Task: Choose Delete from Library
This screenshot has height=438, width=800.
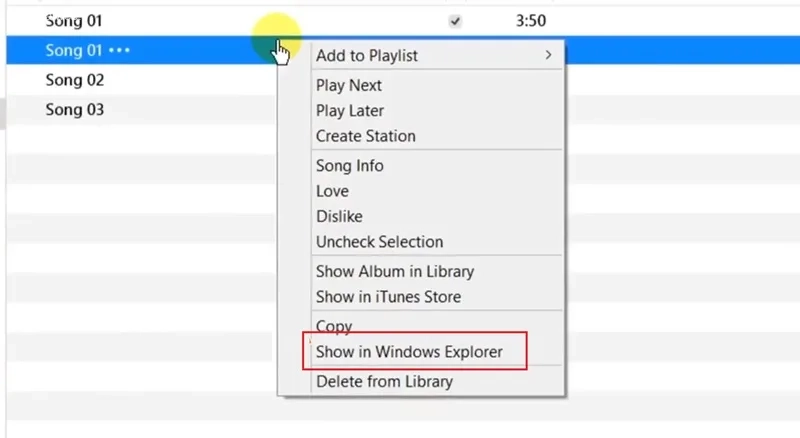Action: click(437, 381)
